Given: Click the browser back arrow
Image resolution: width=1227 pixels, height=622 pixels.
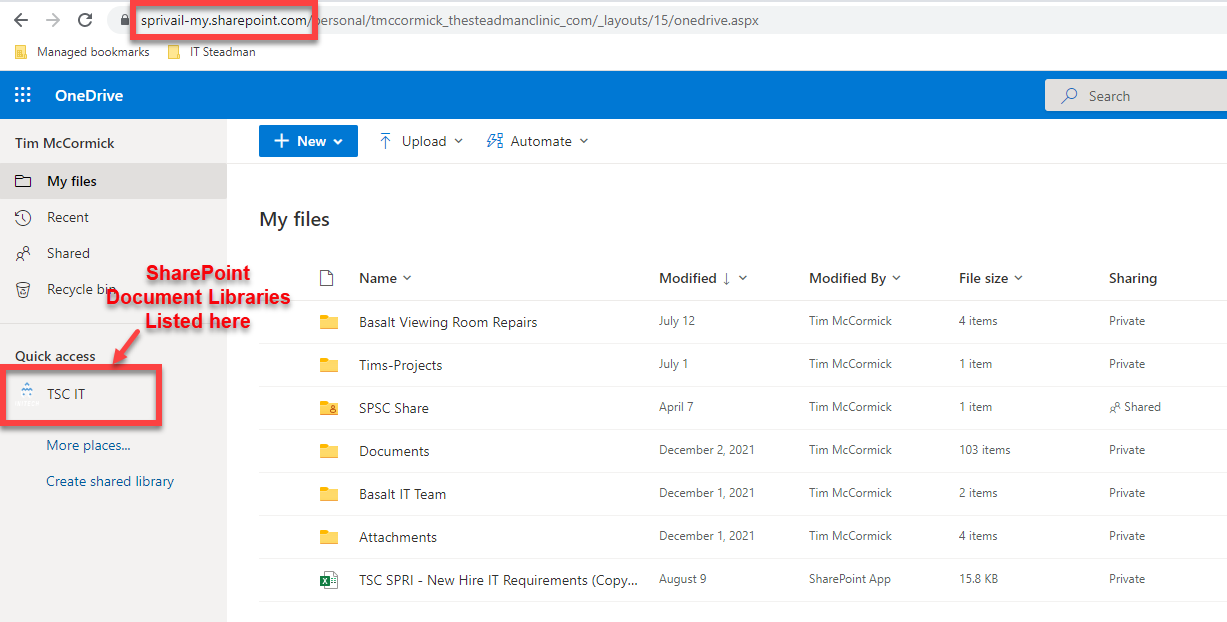Looking at the screenshot, I should coord(21,20).
